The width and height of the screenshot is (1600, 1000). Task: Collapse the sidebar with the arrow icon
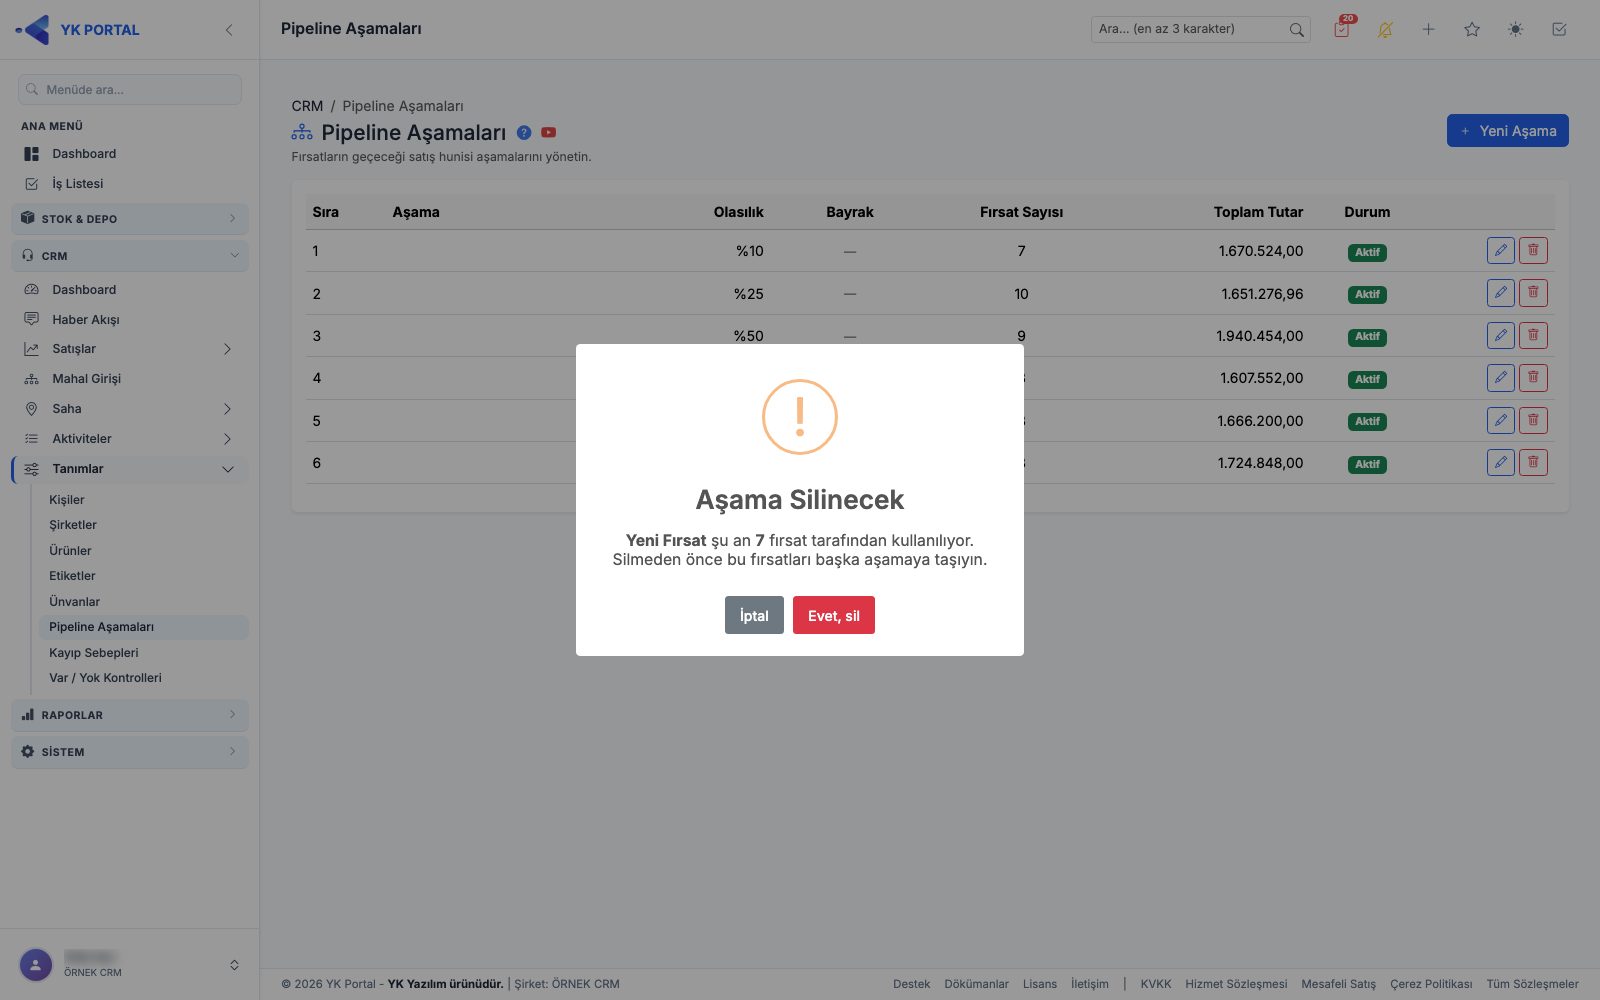click(x=229, y=30)
